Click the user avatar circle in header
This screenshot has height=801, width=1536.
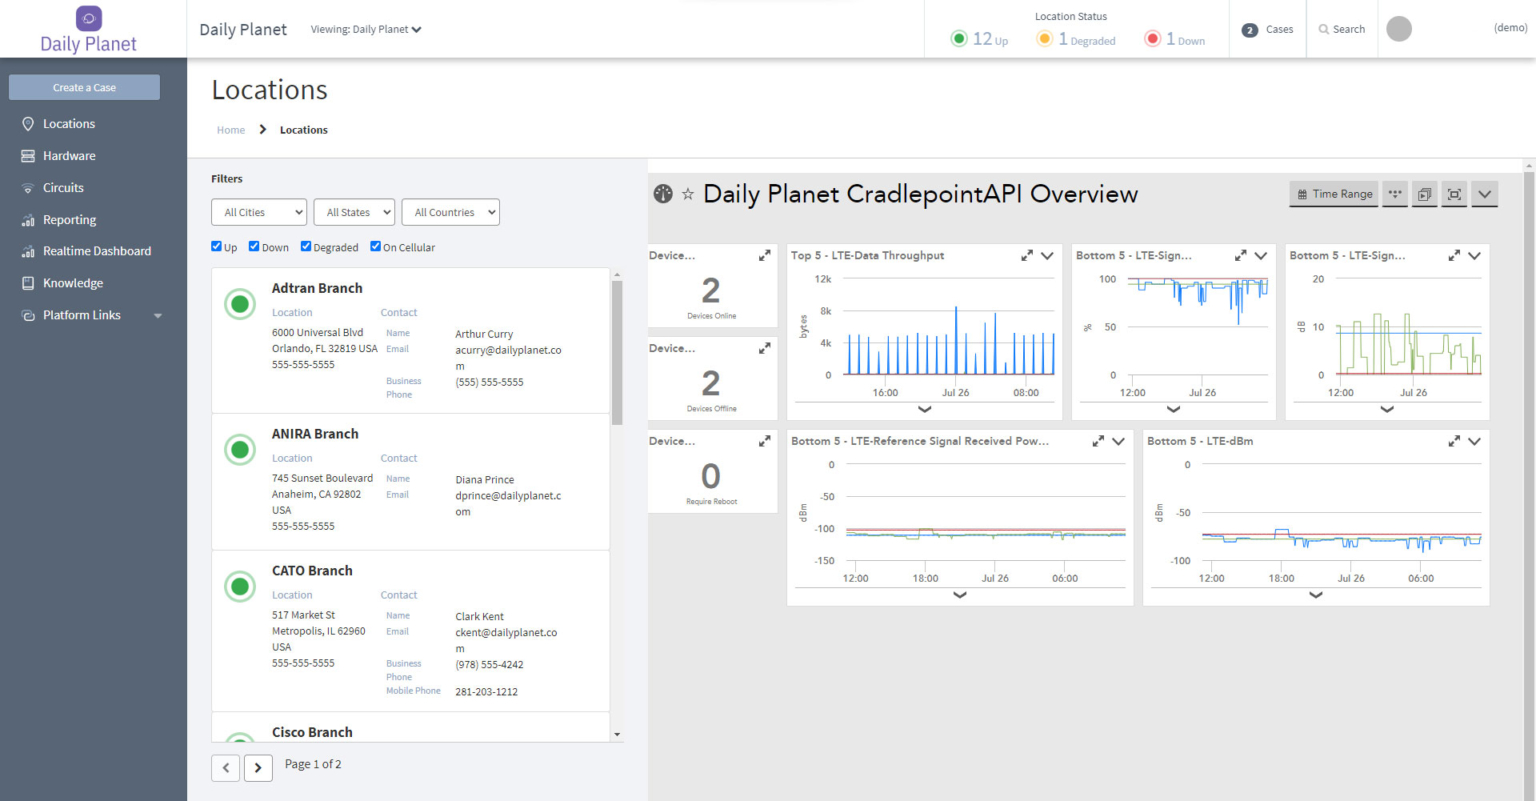coord(1399,29)
